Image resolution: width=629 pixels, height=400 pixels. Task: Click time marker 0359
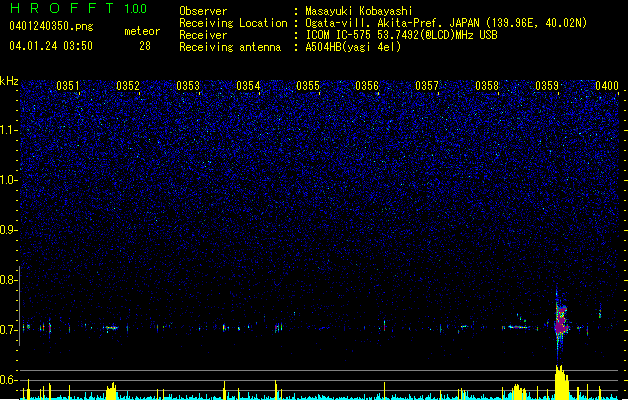pyautogui.click(x=547, y=86)
